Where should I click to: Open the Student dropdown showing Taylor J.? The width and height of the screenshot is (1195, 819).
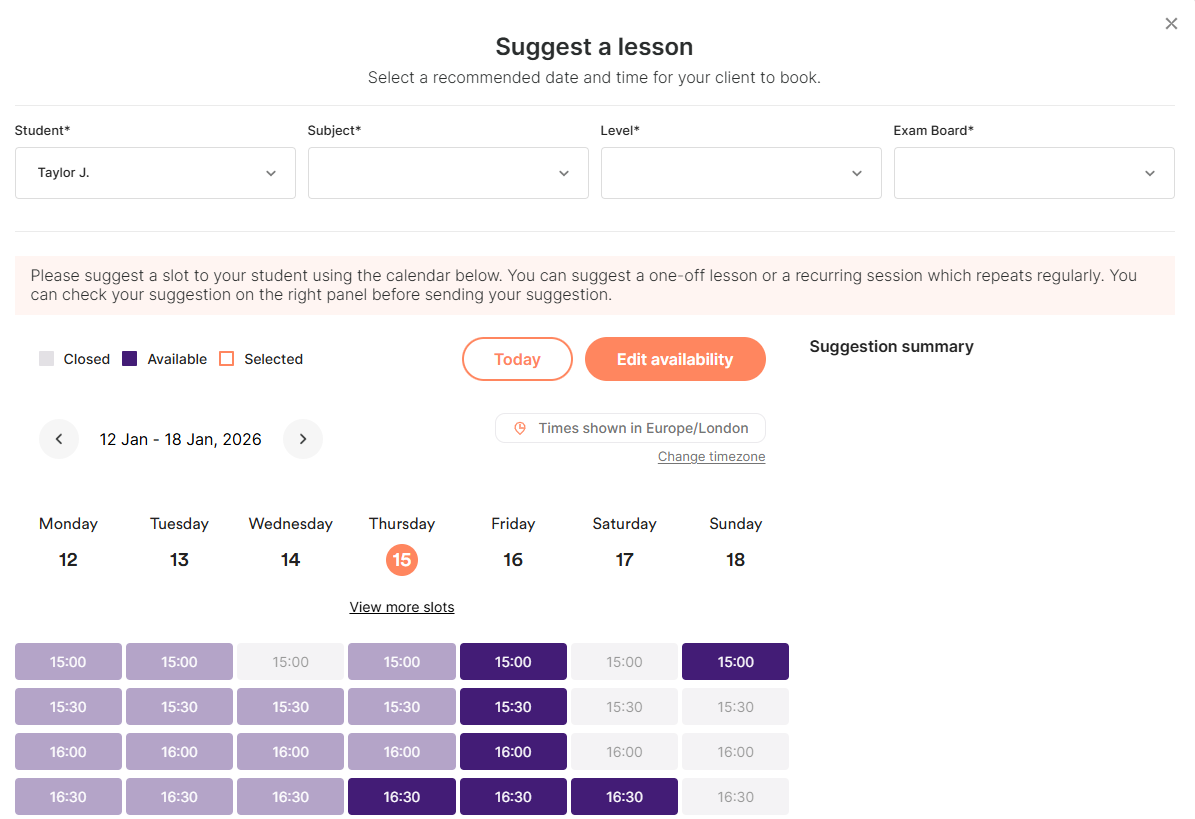click(x=155, y=173)
